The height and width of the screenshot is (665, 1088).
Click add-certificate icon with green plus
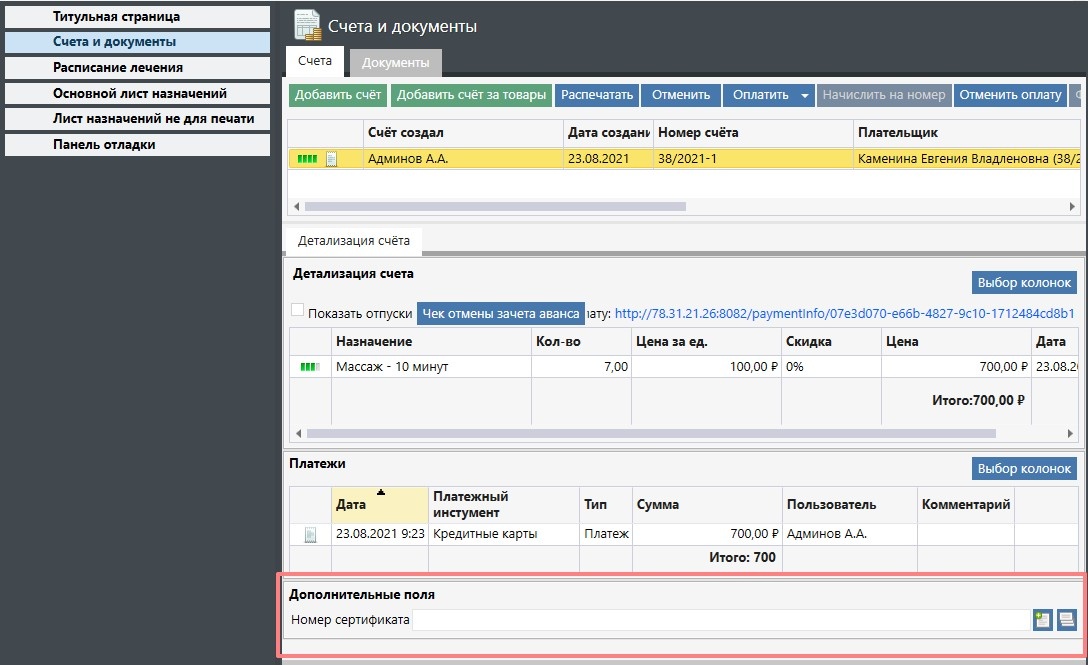pyautogui.click(x=1042, y=620)
